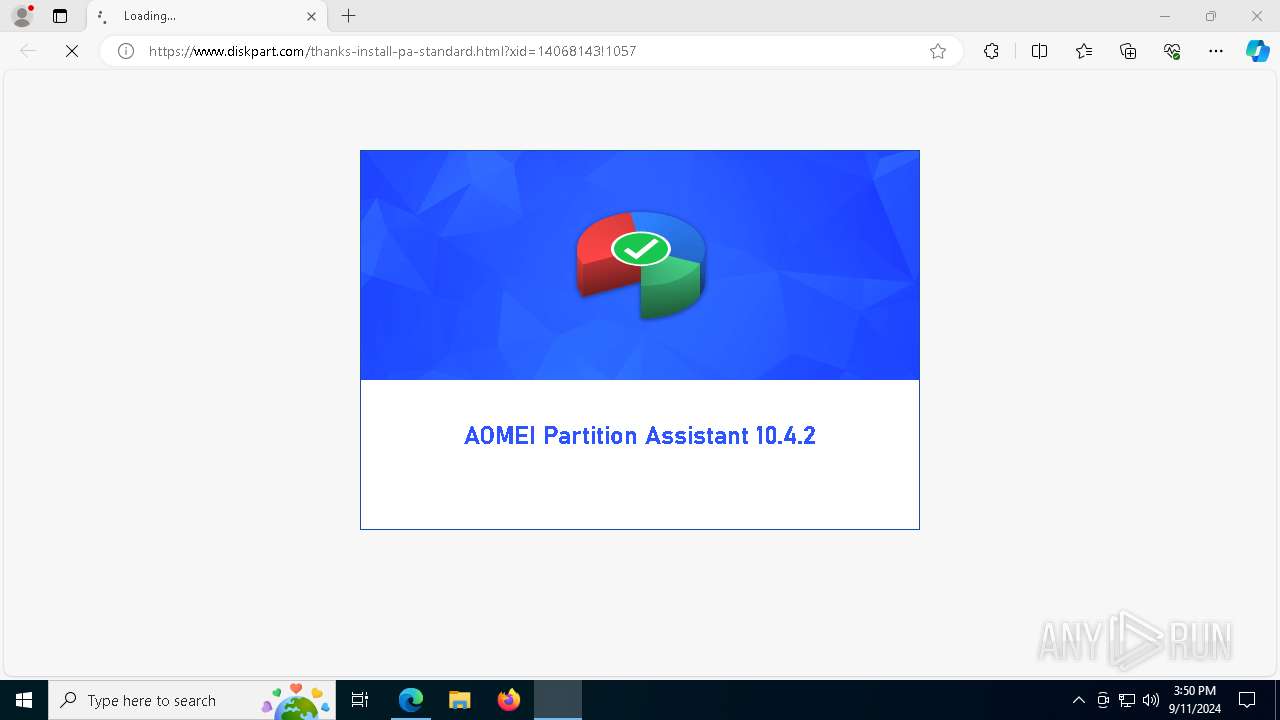Open File Explorer from the taskbar
1280x720 pixels.
(460, 700)
